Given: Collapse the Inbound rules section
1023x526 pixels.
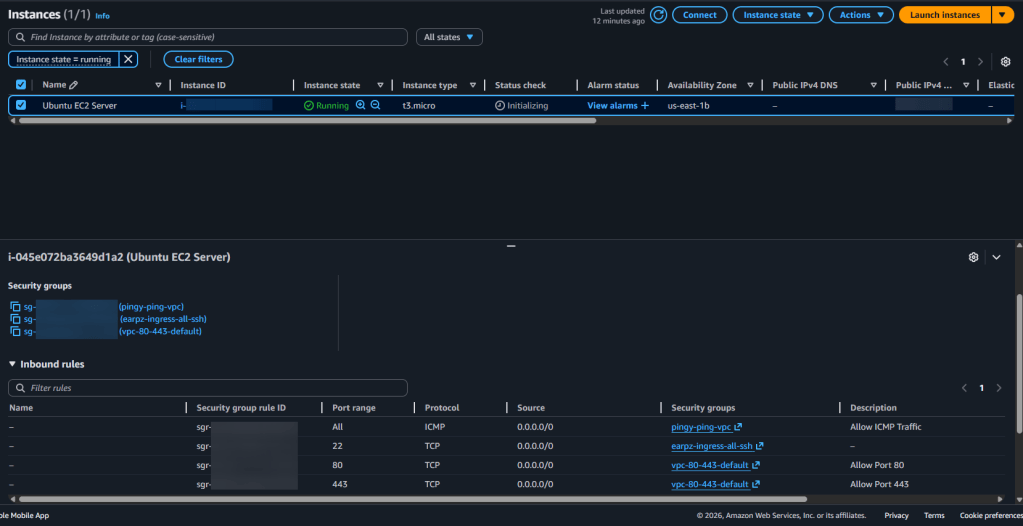Looking at the screenshot, I should click(13, 365).
